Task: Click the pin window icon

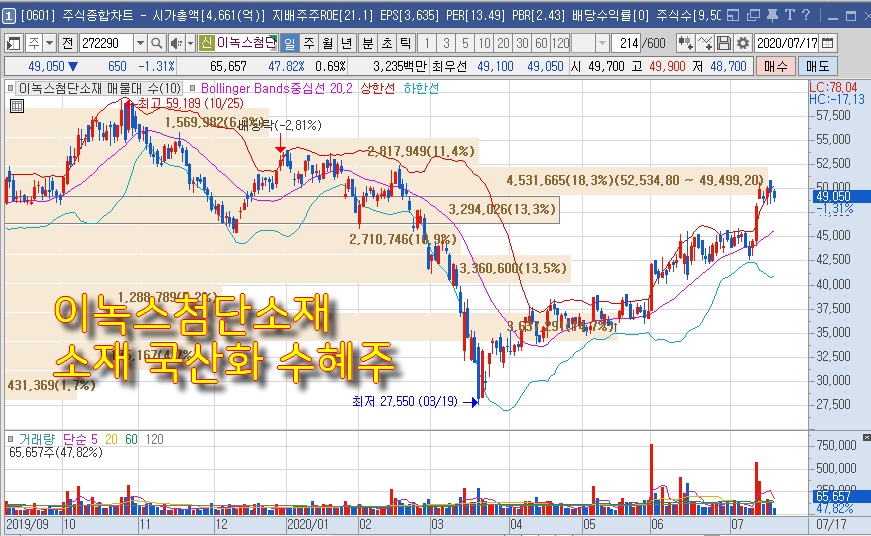Action: click(x=772, y=16)
